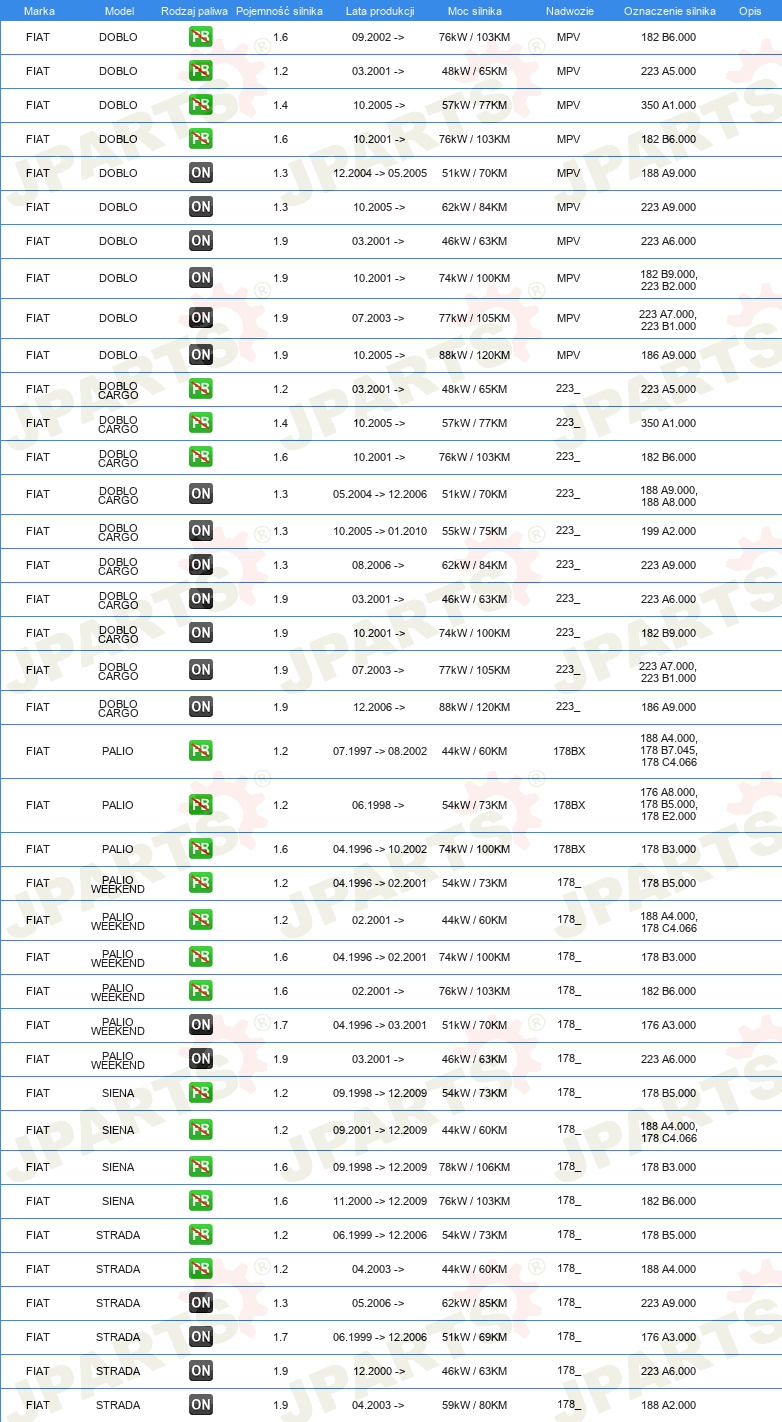The height and width of the screenshot is (1422, 782).
Task: Click engine codes '176 A8.000, 178 B5.000, 178 E2.000'
Action: [x=669, y=804]
